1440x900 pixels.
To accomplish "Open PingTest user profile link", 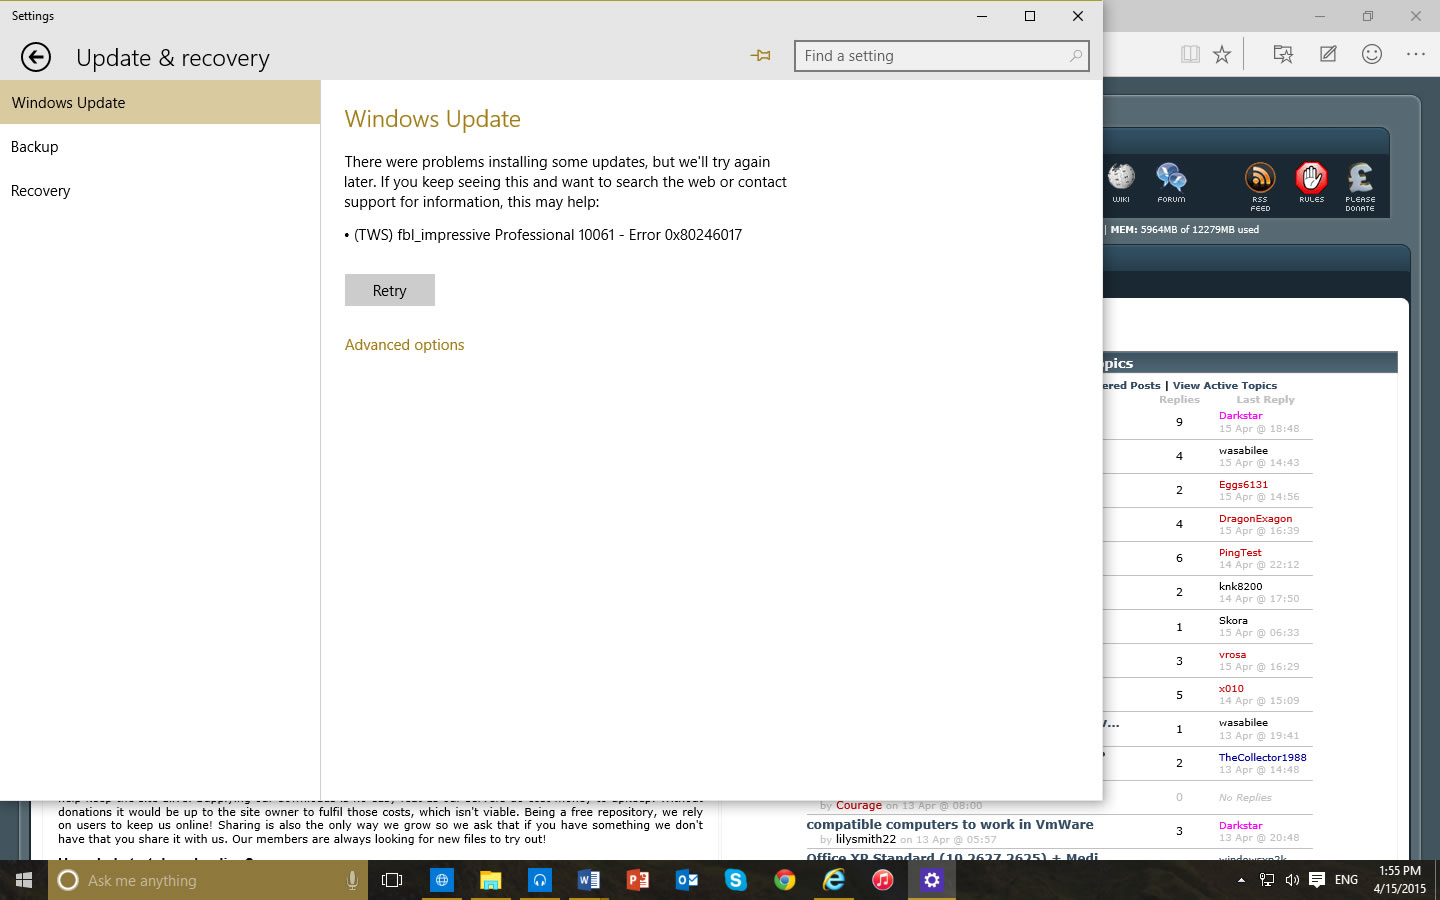I will pyautogui.click(x=1240, y=552).
